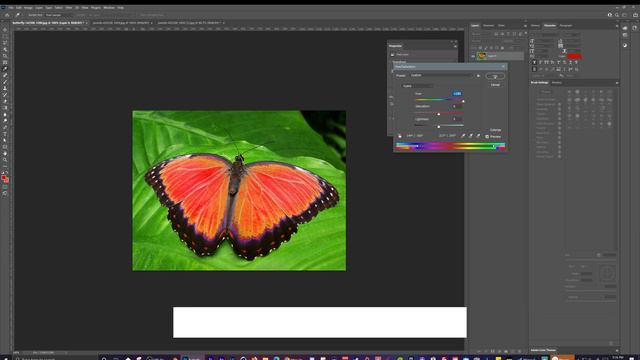Switch to the second document tab

(121, 23)
